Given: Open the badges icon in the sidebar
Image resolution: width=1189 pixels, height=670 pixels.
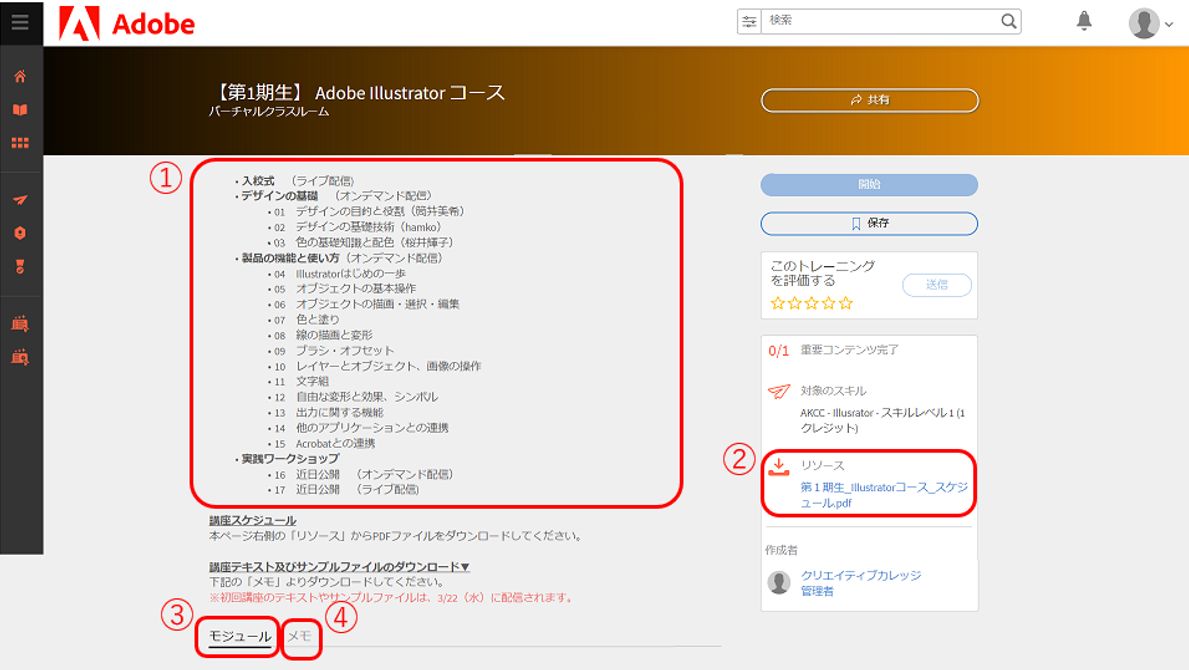Looking at the screenshot, I should click(x=22, y=231).
